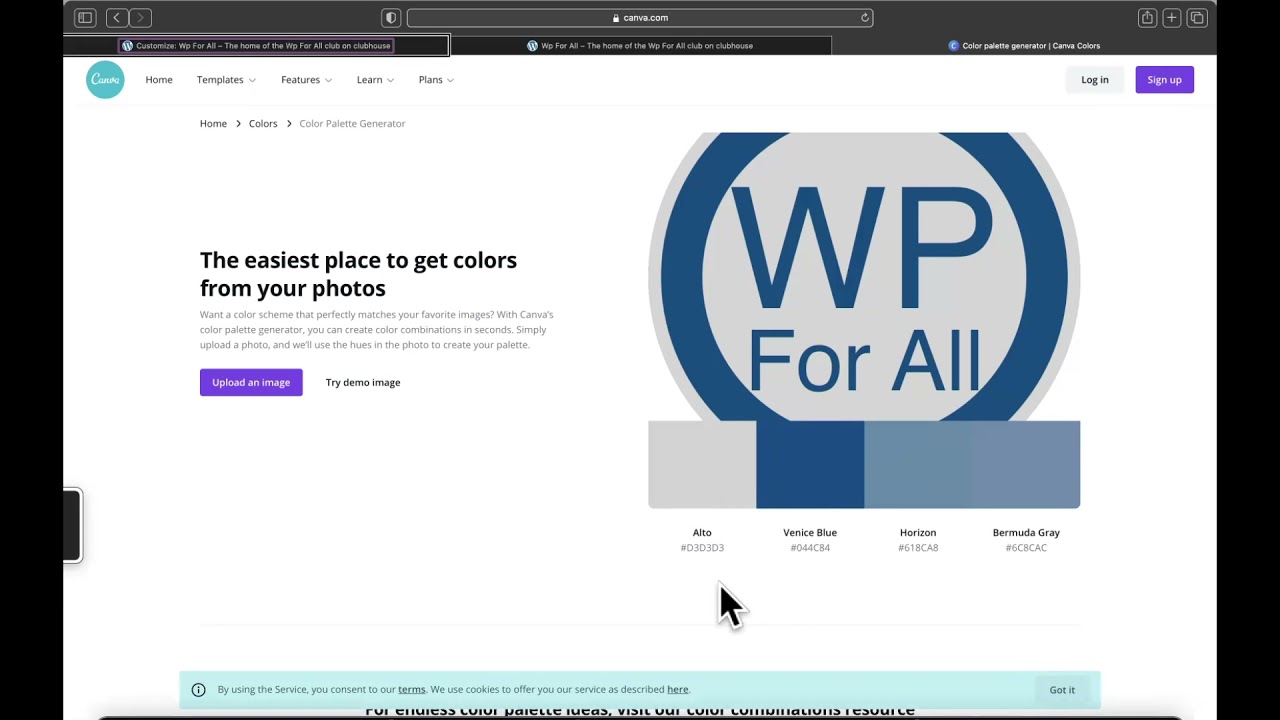Click the heading about colors from photos

tap(358, 274)
